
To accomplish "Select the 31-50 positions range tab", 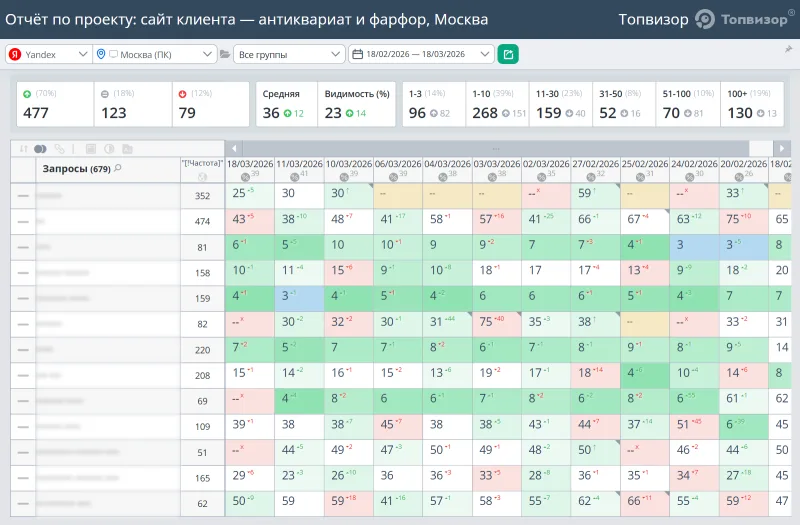I will click(x=624, y=104).
